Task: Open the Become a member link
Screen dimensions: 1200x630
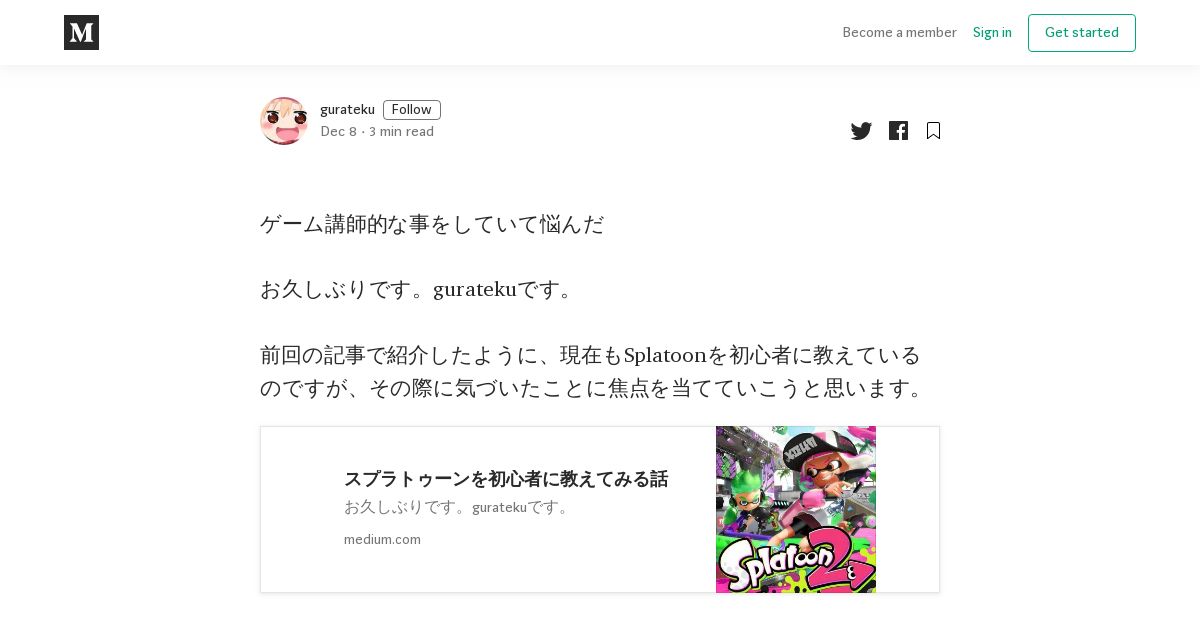Action: [x=900, y=32]
